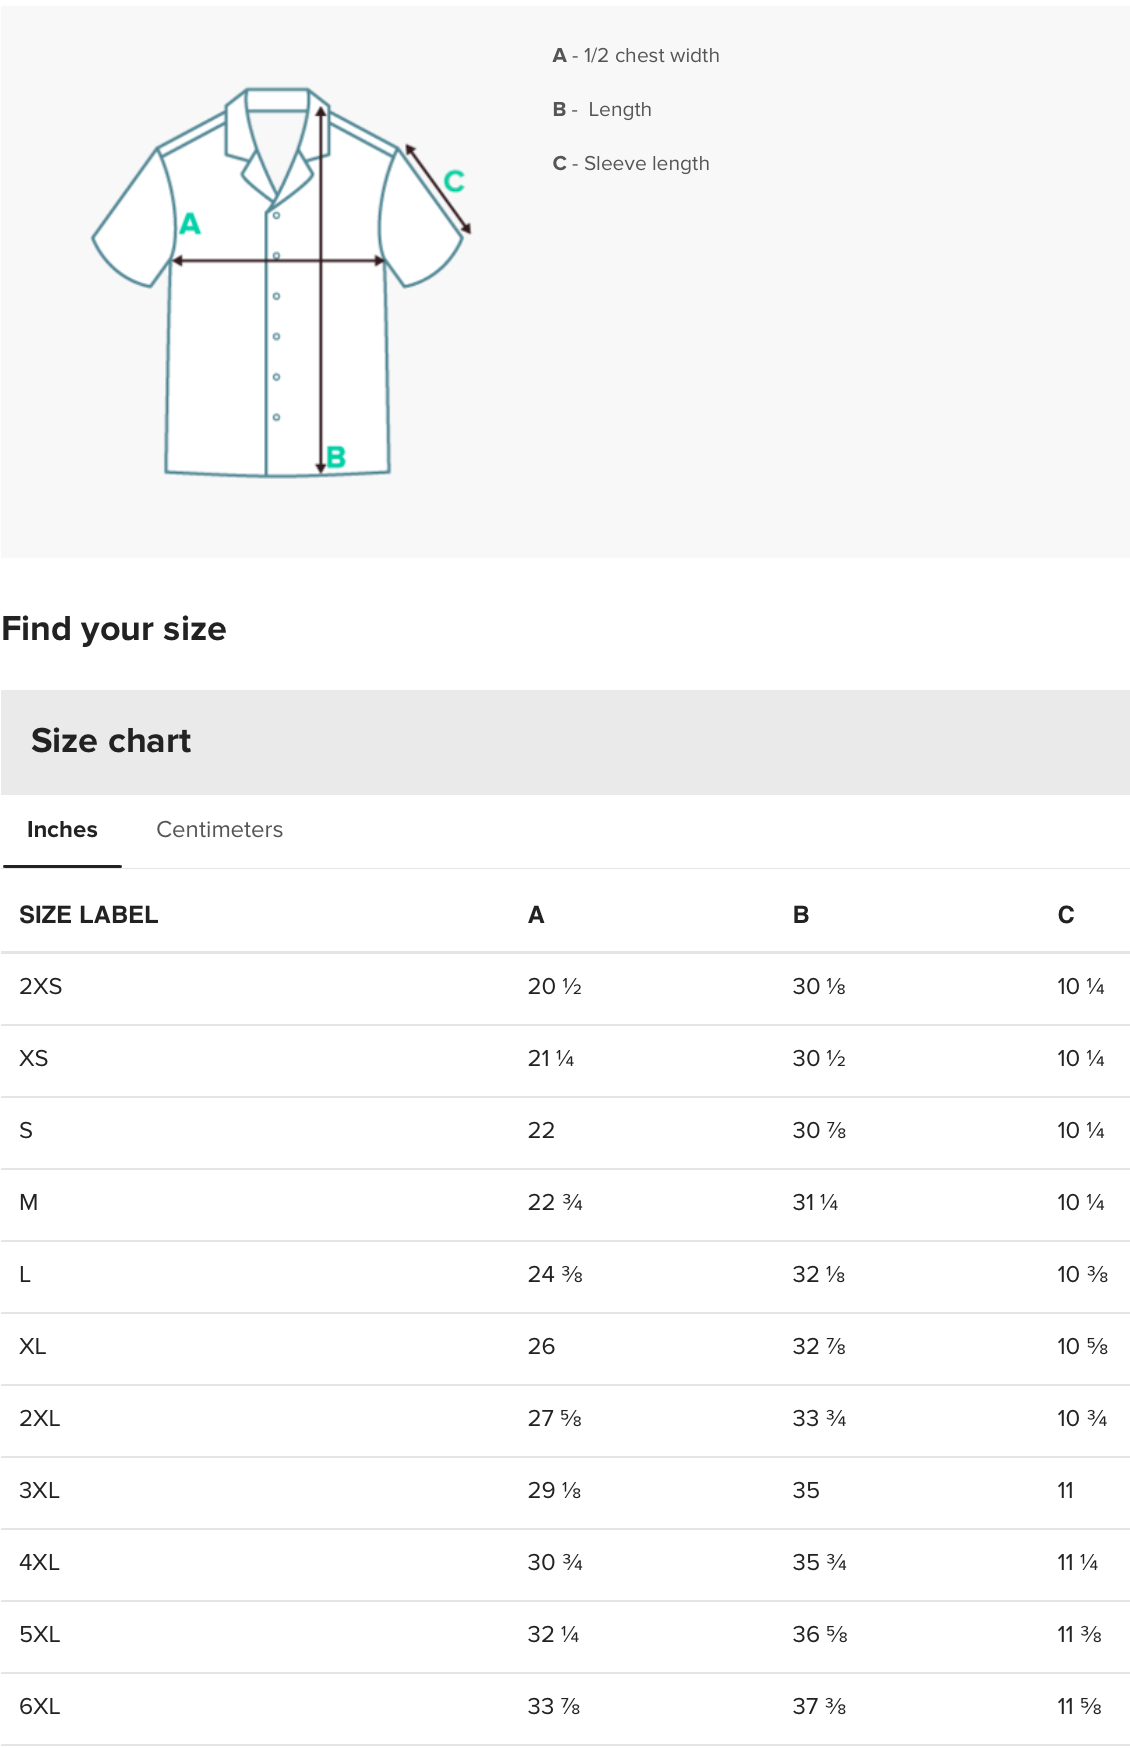Switch to the Centimeters tab
This screenshot has height=1748, width=1130.
pyautogui.click(x=219, y=830)
